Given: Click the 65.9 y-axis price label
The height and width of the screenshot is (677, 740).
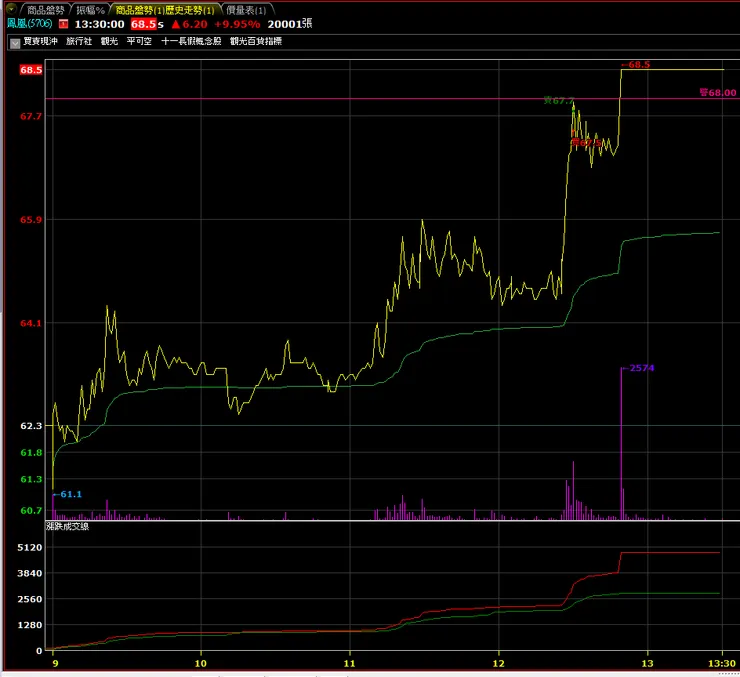Looking at the screenshot, I should (x=31, y=219).
